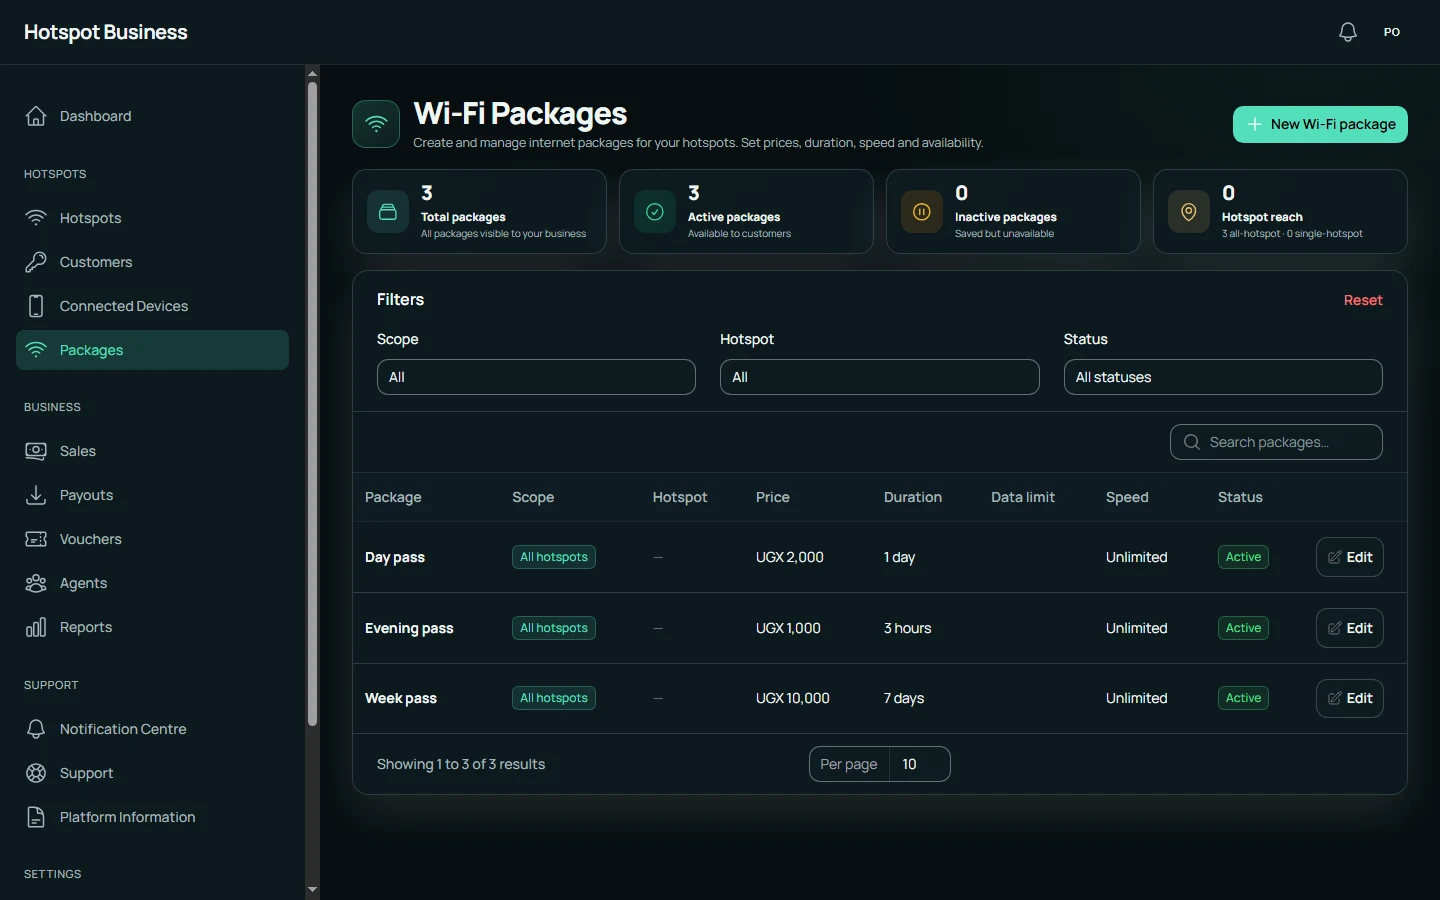Click the Platform Information document icon
The width and height of the screenshot is (1440, 900).
[x=36, y=817]
